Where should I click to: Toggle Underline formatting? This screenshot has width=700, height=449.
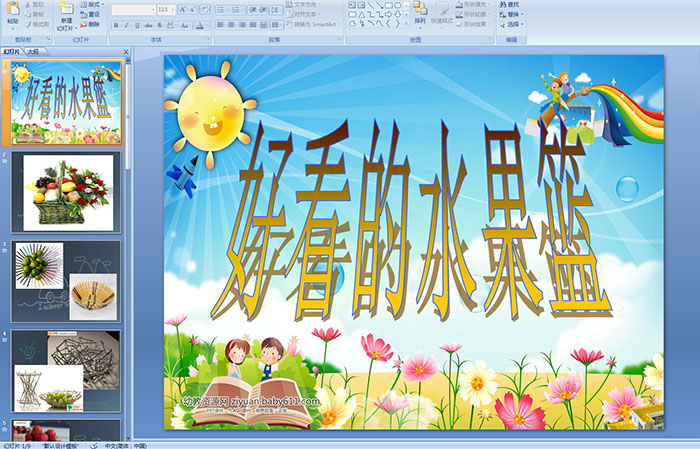pyautogui.click(x=137, y=25)
